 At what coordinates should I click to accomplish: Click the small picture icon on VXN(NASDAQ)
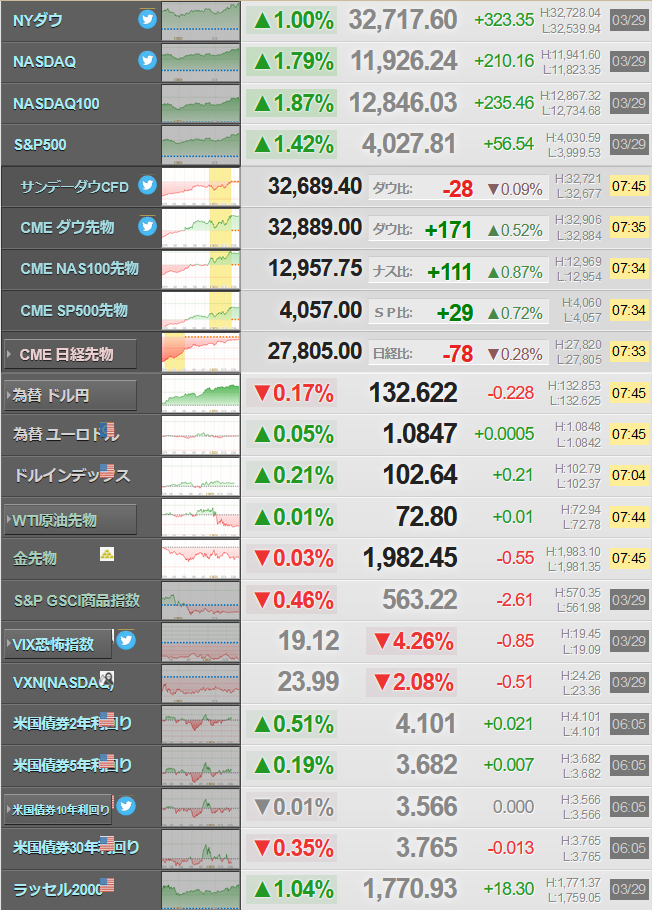[107, 678]
